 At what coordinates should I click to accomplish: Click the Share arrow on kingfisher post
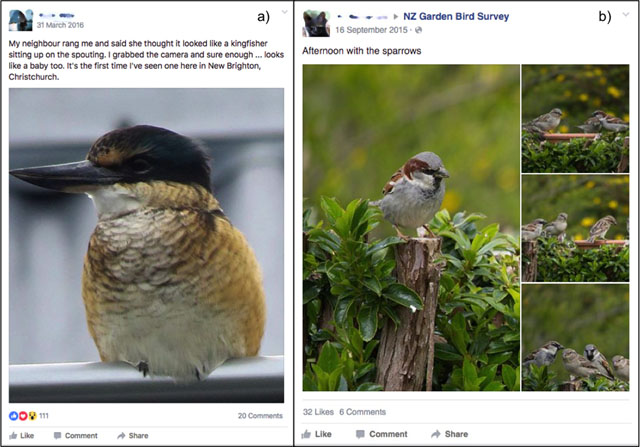tap(121, 436)
